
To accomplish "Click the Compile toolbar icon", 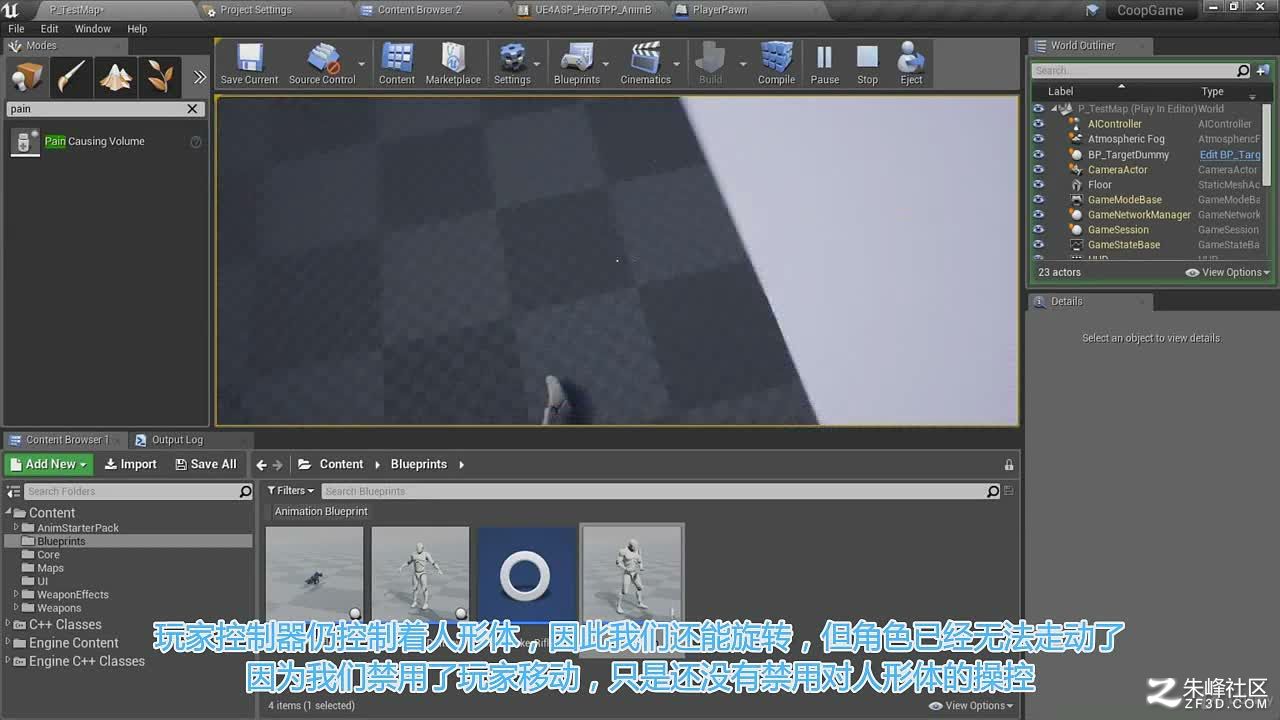I will (776, 63).
